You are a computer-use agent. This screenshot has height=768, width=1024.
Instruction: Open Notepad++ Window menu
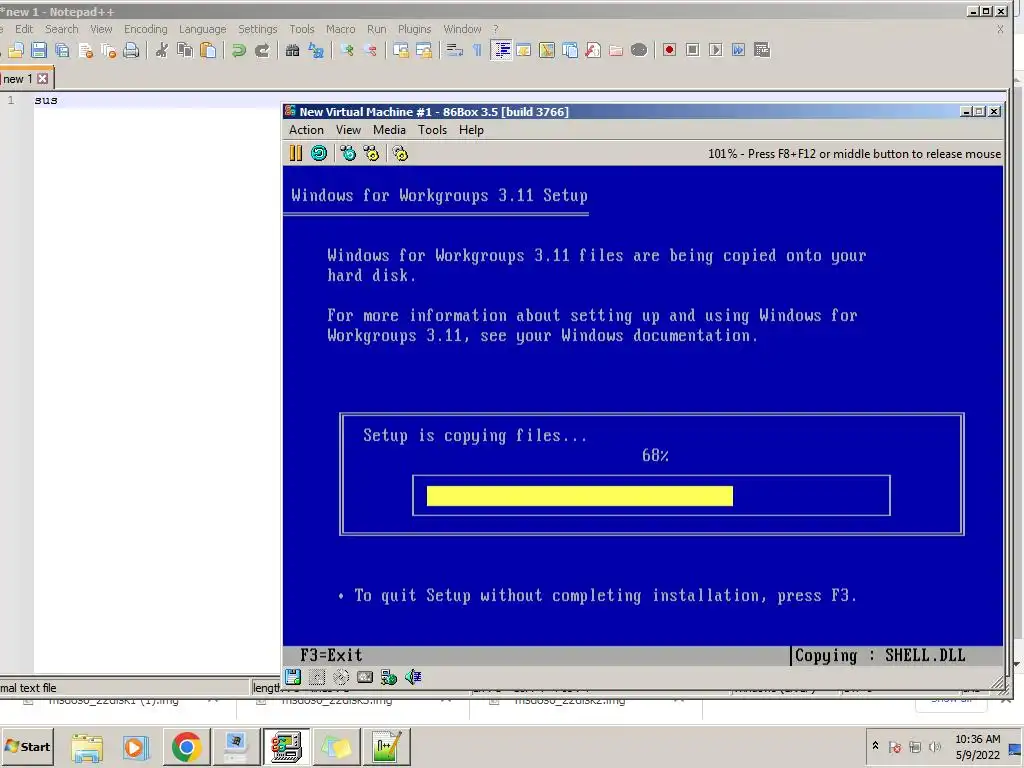(462, 29)
